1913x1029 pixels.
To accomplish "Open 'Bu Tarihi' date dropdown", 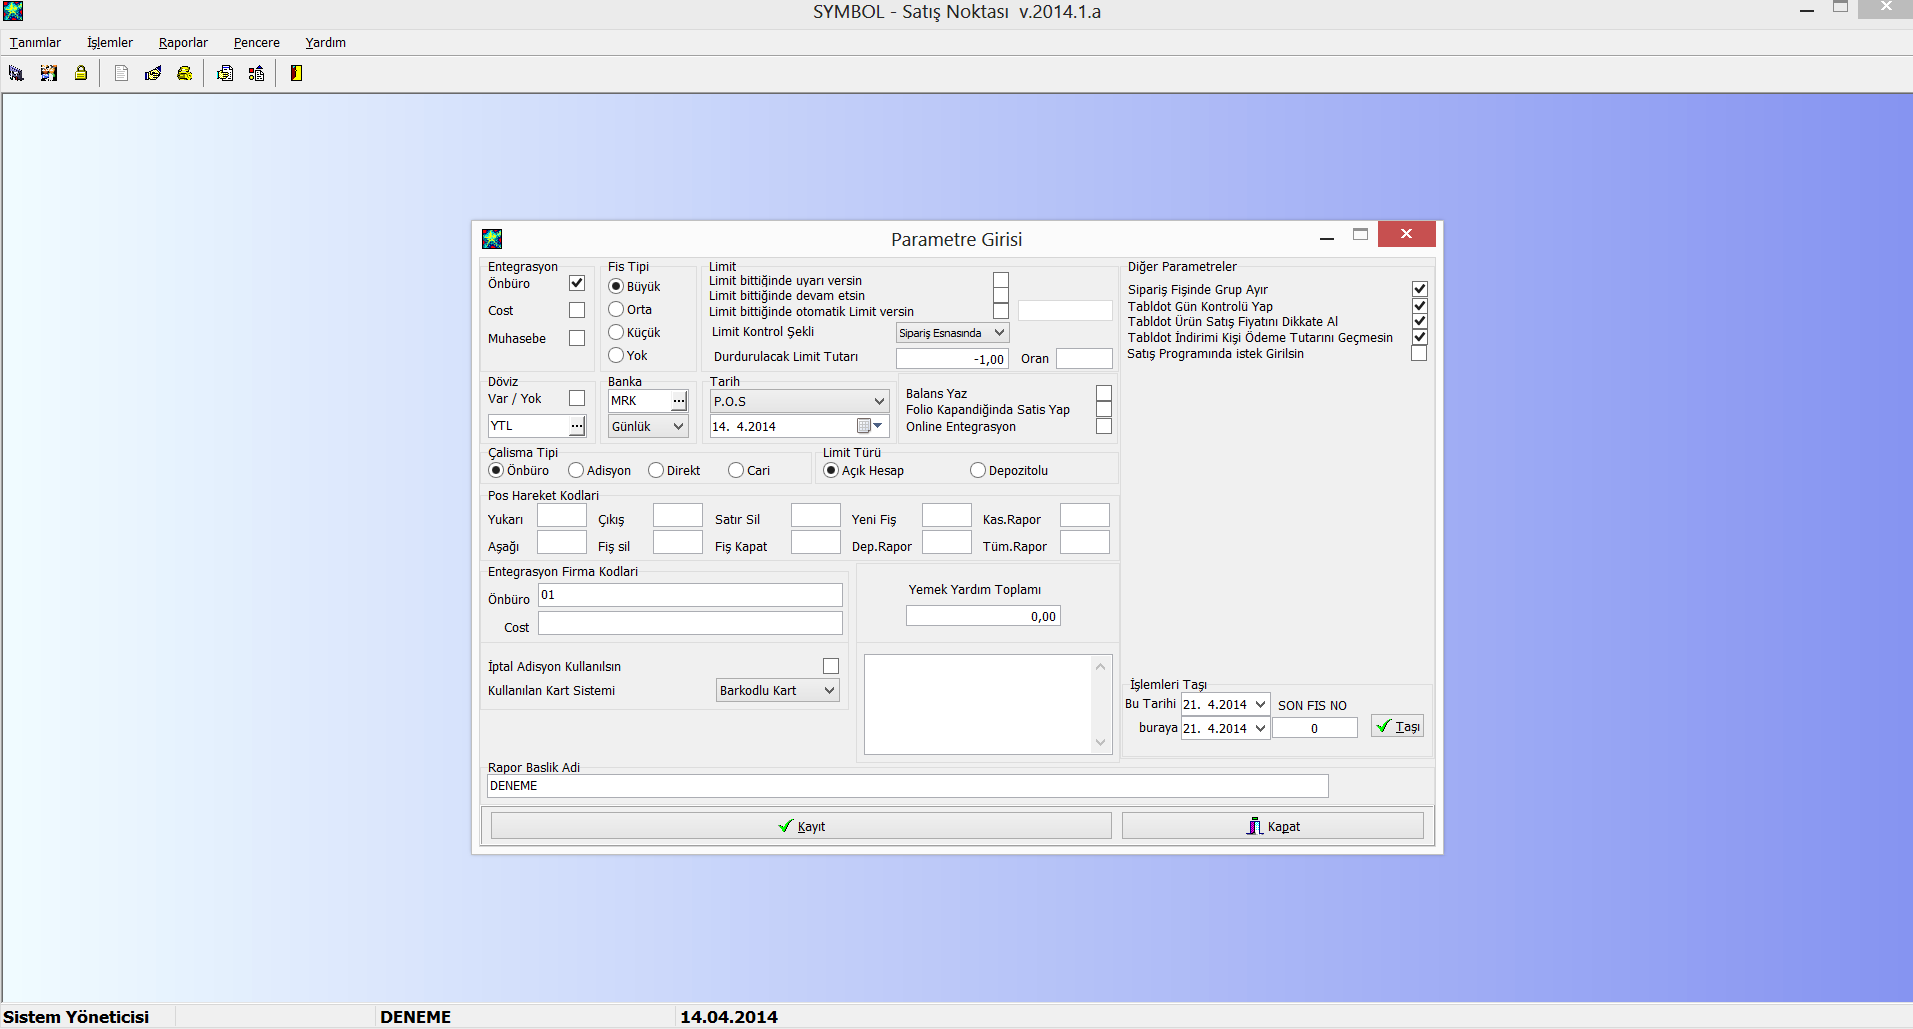I will point(1260,704).
